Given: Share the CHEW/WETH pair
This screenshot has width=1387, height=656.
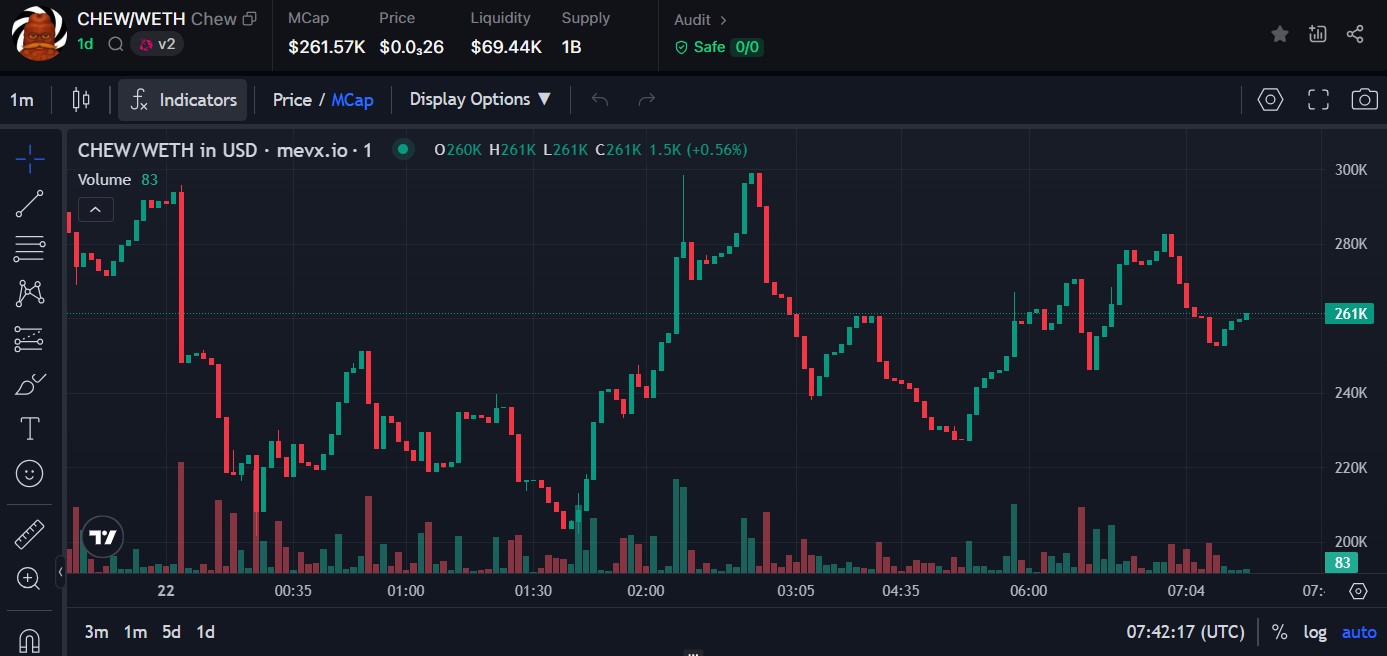Looking at the screenshot, I should coord(1355,34).
